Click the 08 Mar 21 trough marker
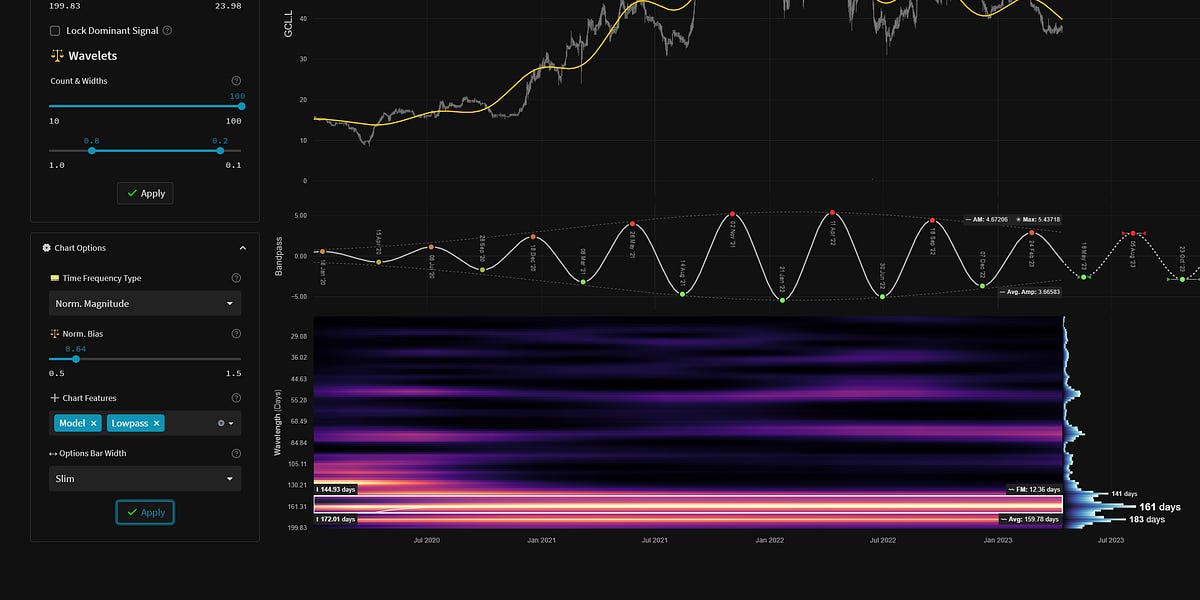The height and width of the screenshot is (600, 1200). coord(583,282)
